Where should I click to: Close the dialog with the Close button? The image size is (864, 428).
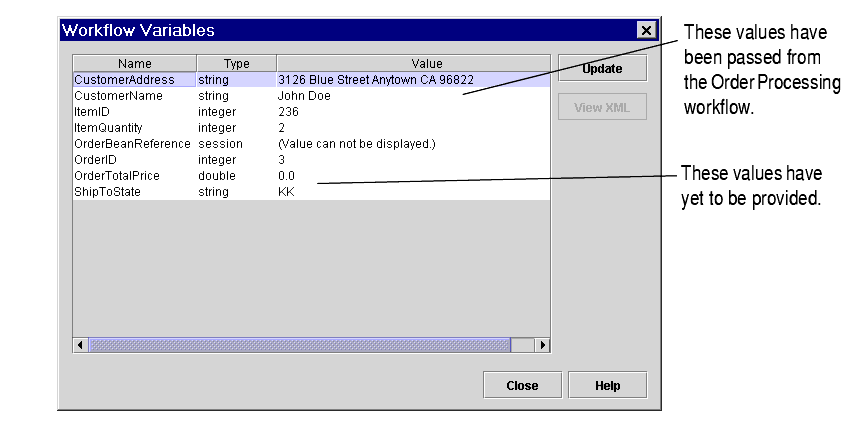pos(522,386)
